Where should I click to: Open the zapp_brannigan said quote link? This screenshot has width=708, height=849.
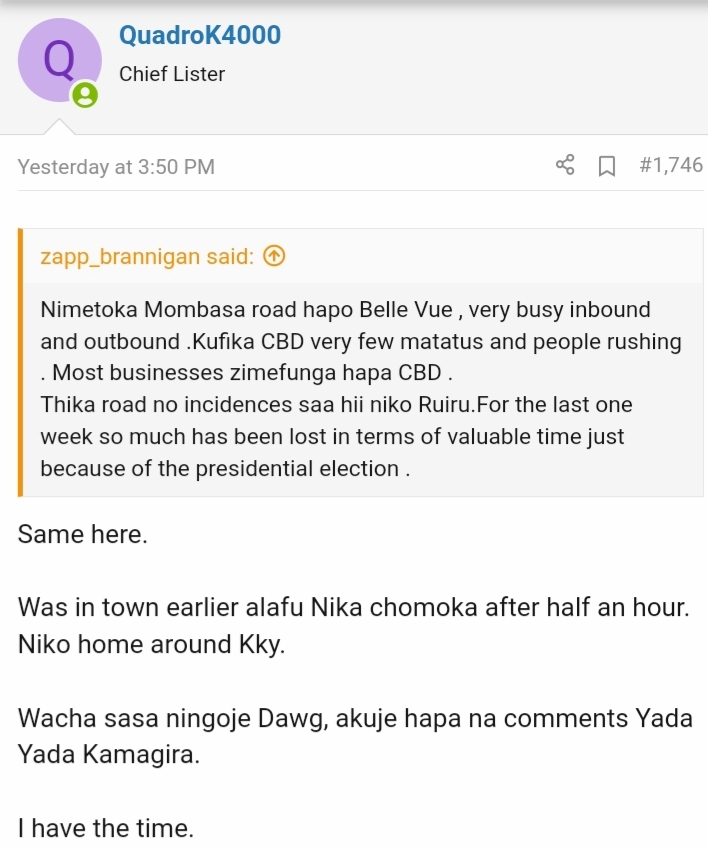click(147, 256)
